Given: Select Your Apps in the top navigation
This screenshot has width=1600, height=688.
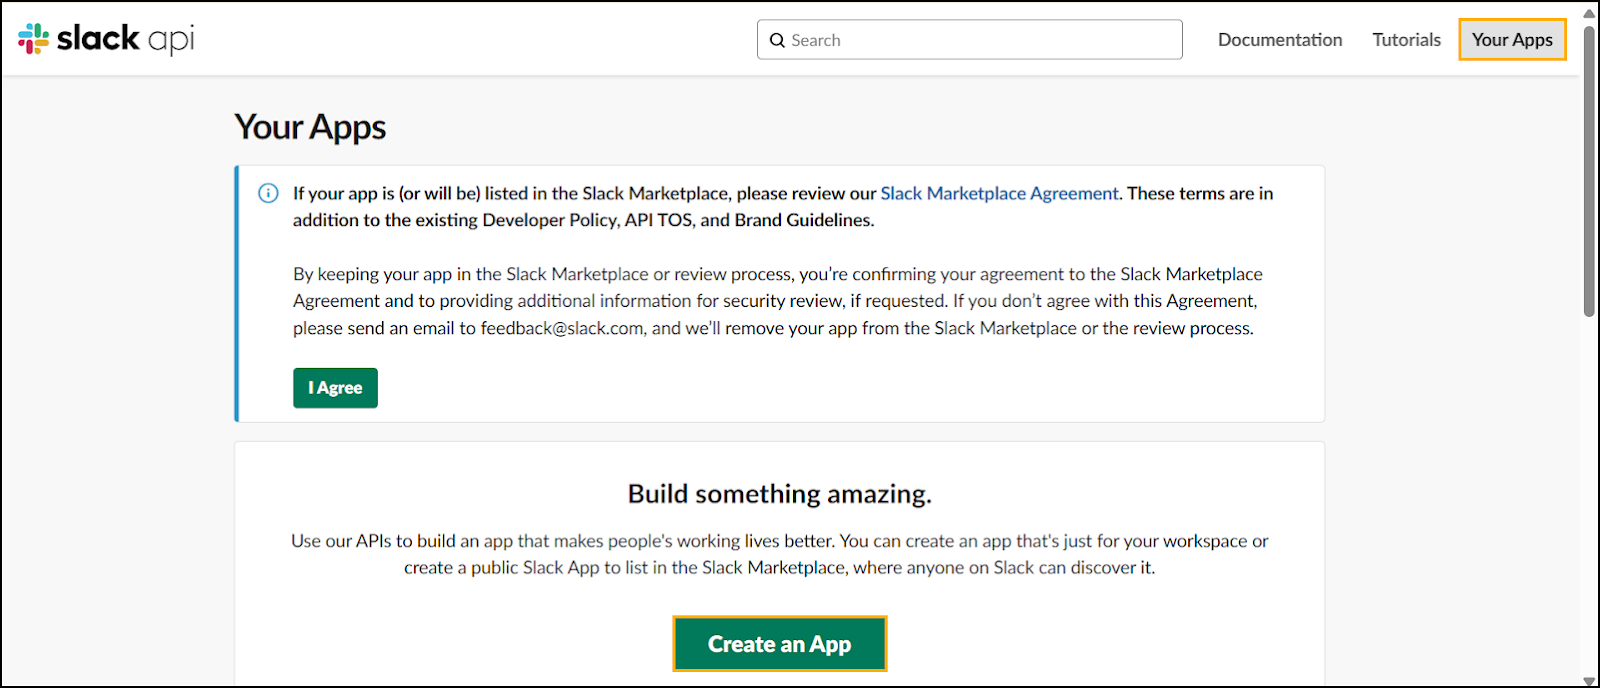Looking at the screenshot, I should (1511, 40).
